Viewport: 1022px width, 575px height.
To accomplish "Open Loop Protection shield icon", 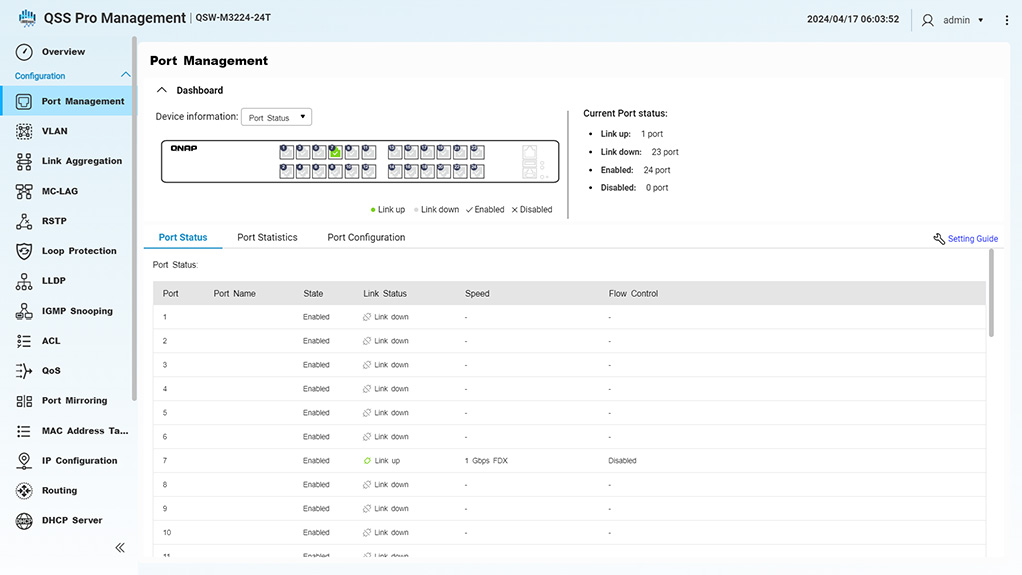I will click(24, 251).
